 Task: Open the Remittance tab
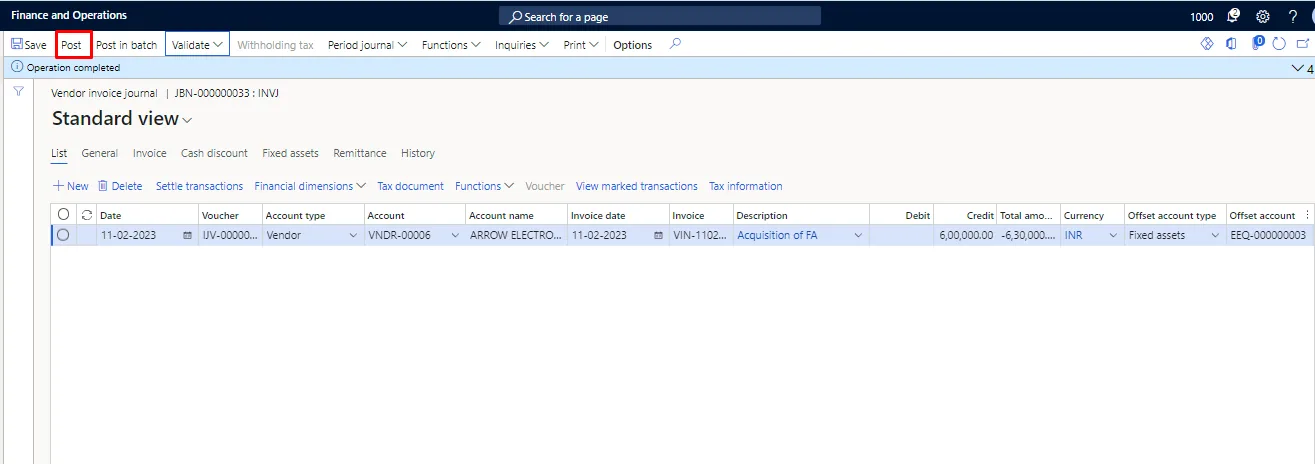coord(360,153)
